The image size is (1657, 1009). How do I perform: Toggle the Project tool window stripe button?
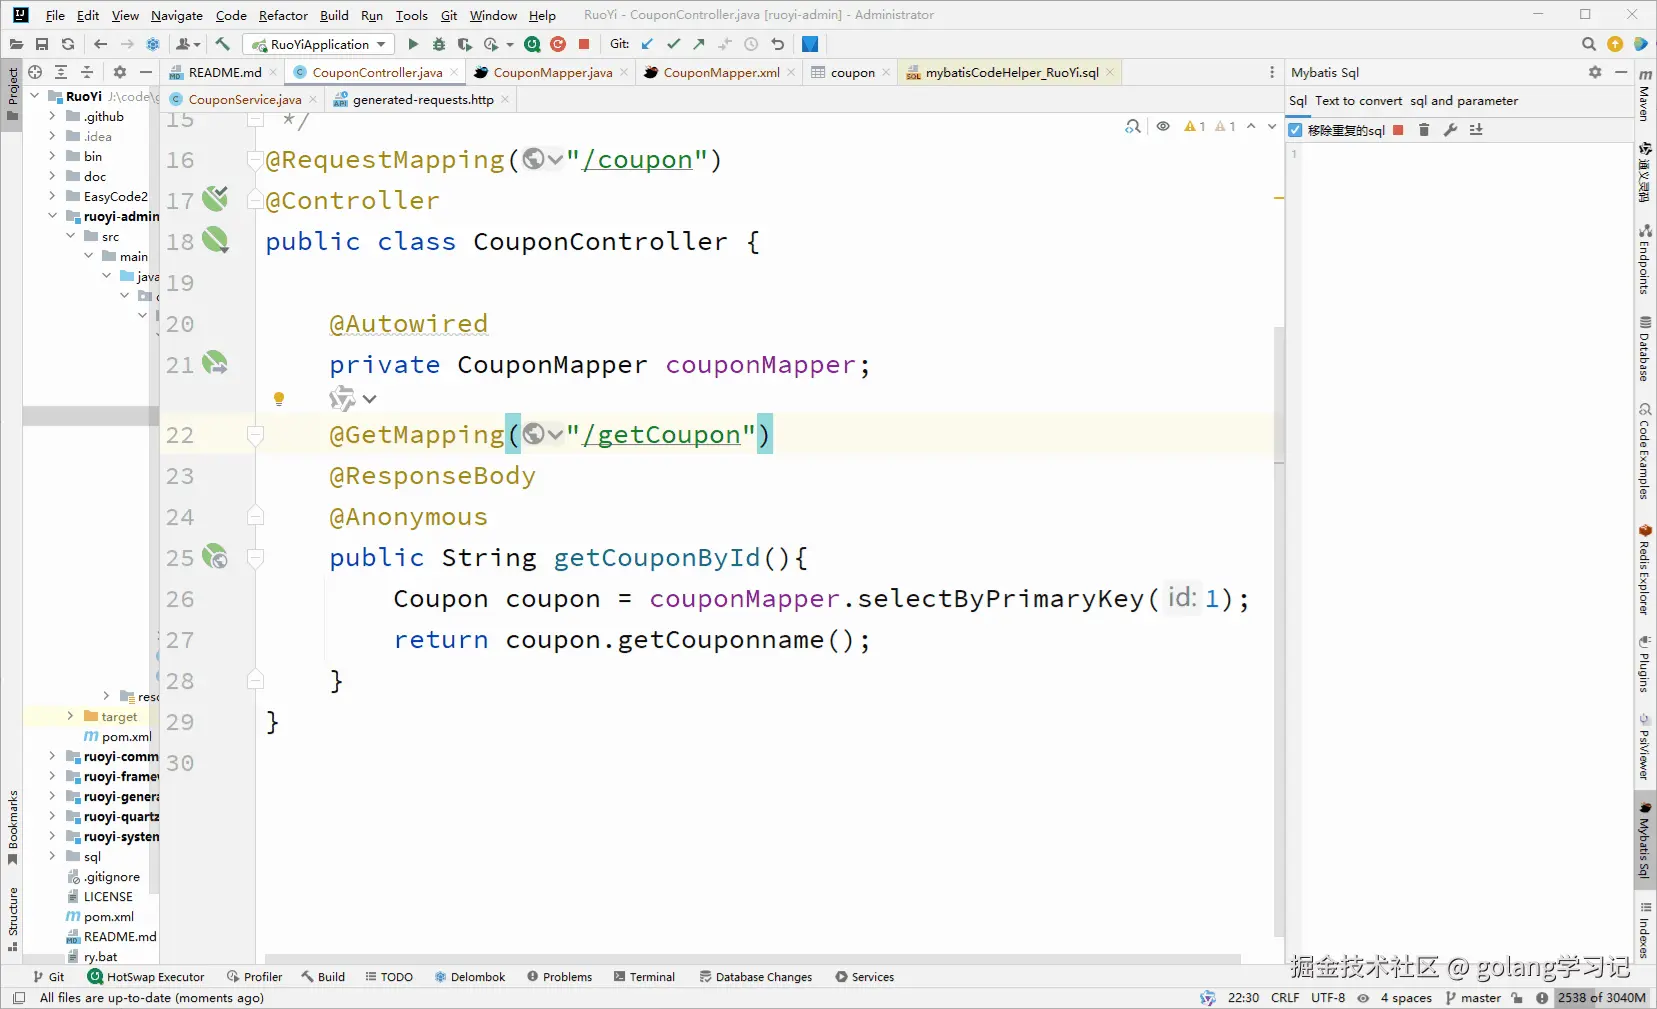12,93
